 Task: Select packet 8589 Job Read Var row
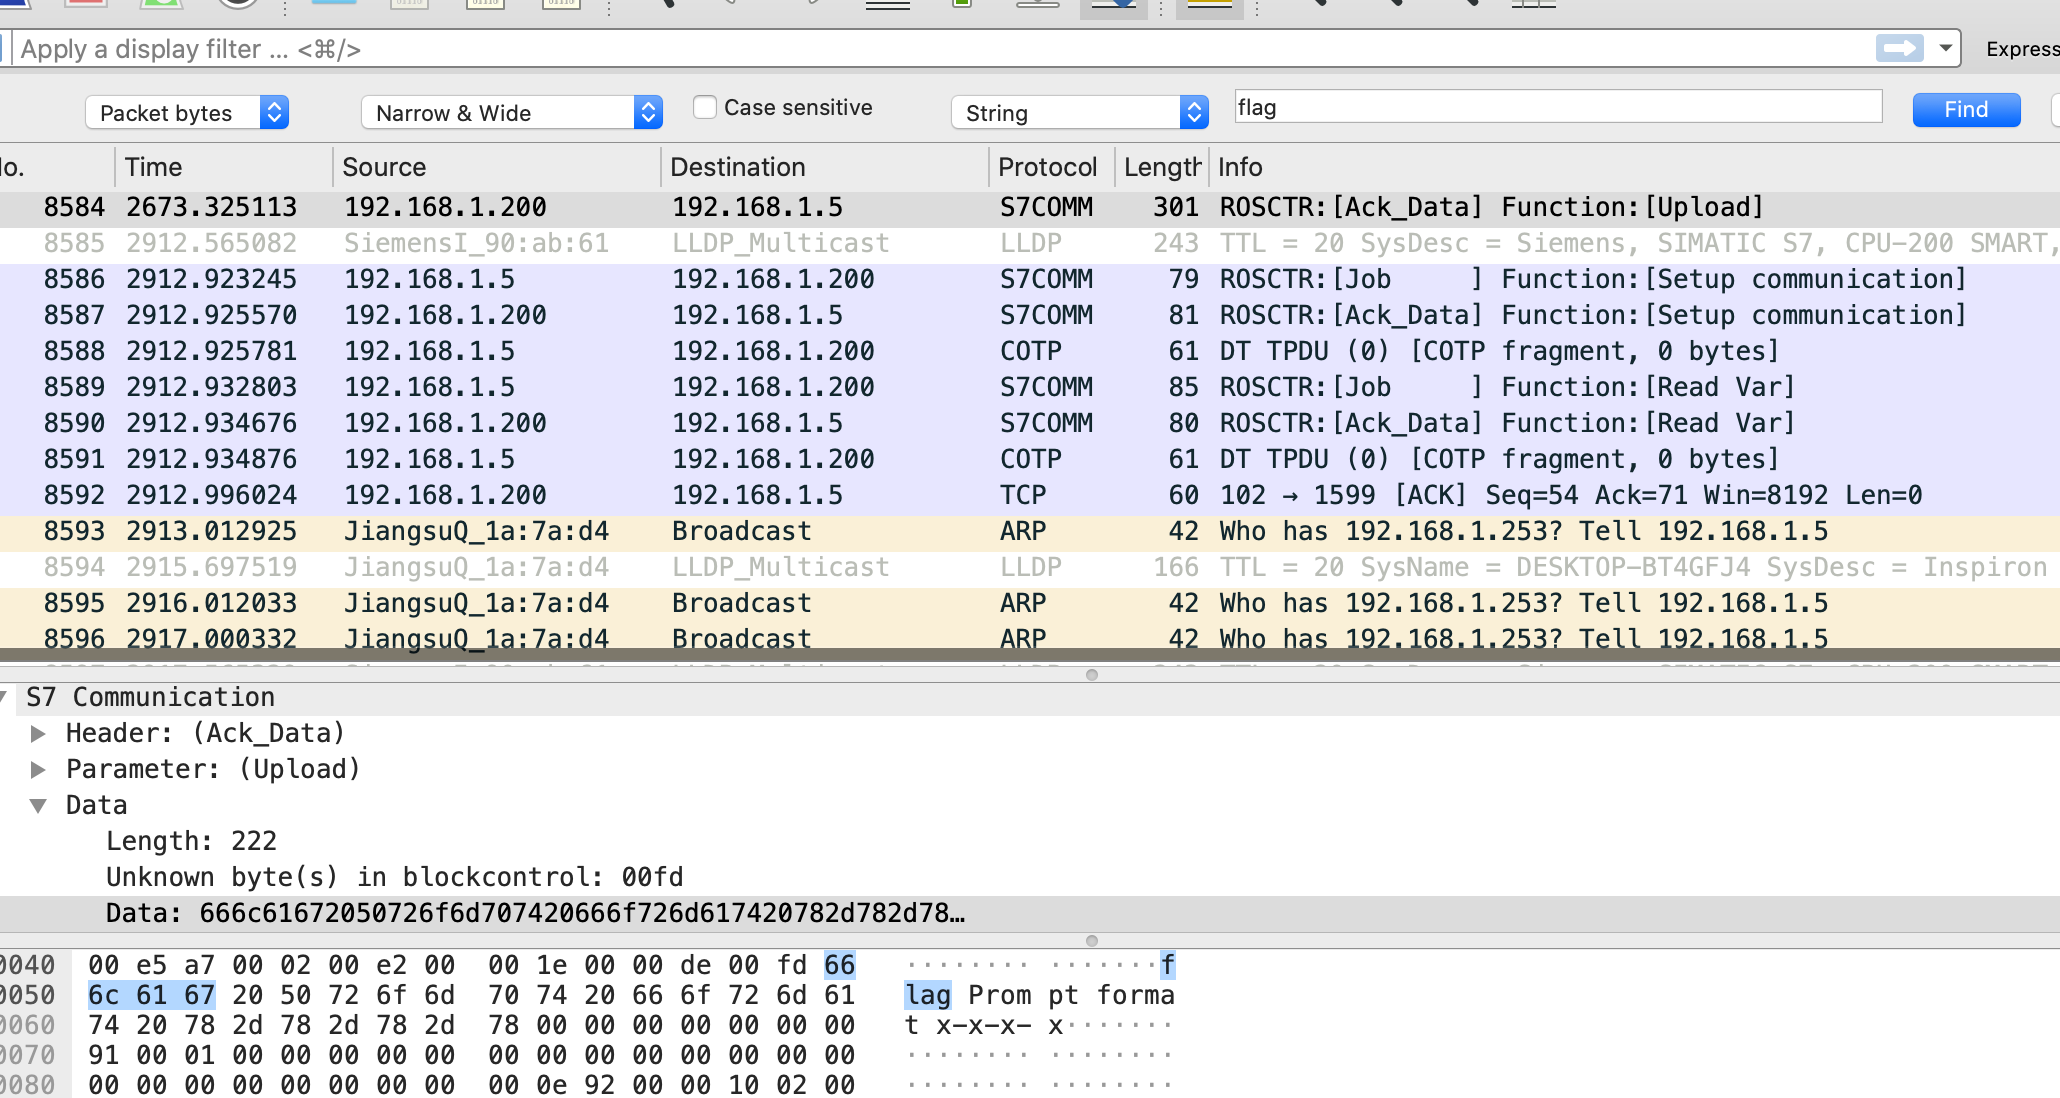pos(1030,387)
